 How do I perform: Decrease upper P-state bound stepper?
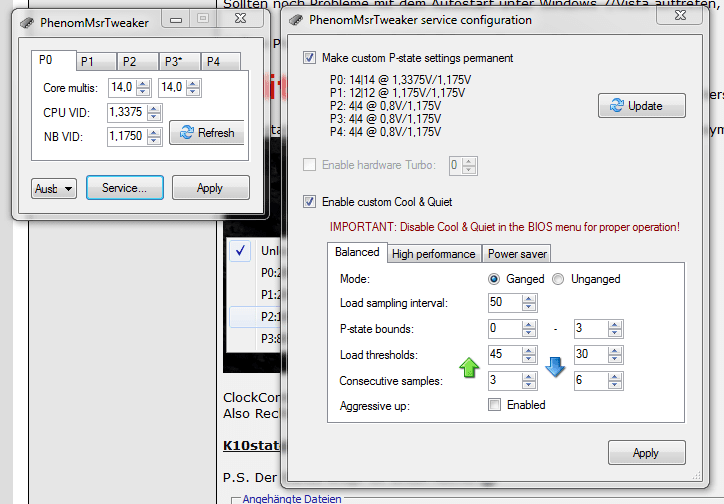[615, 333]
